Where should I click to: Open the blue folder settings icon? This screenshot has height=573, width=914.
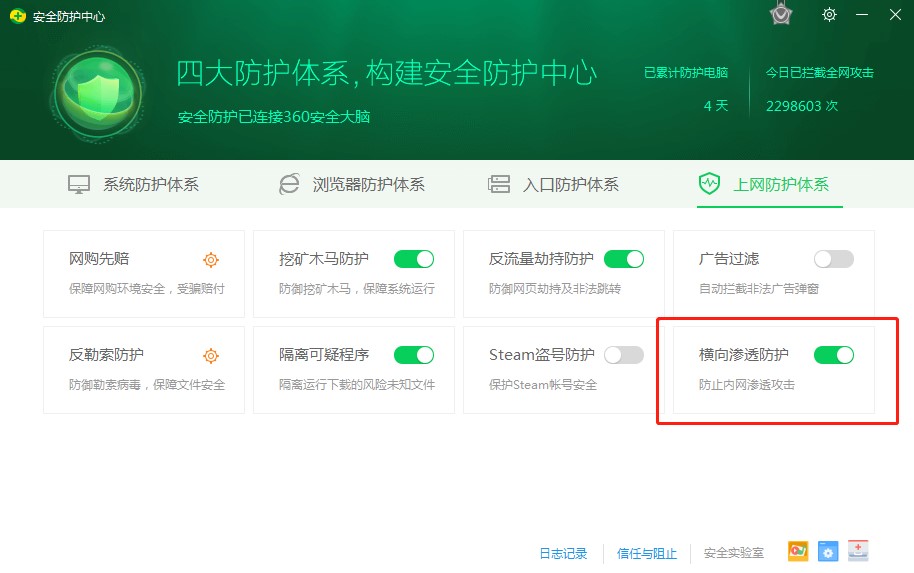pos(828,551)
